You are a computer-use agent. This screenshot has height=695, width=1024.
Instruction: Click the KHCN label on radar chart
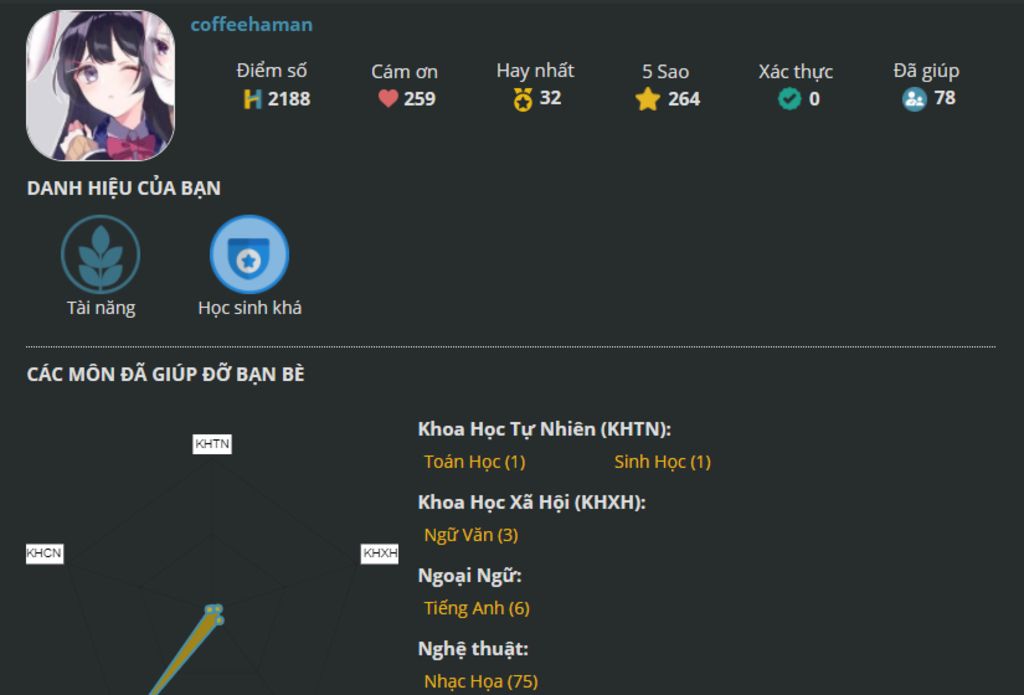(x=45, y=553)
